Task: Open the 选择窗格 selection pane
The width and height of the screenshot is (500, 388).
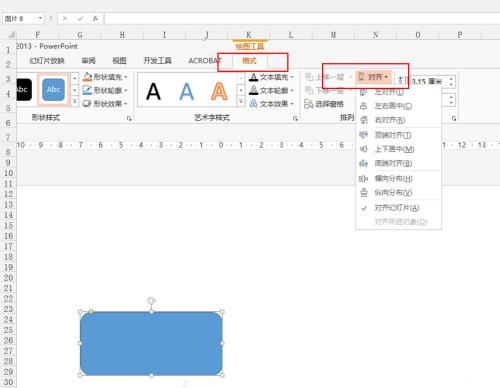Action: [324, 104]
